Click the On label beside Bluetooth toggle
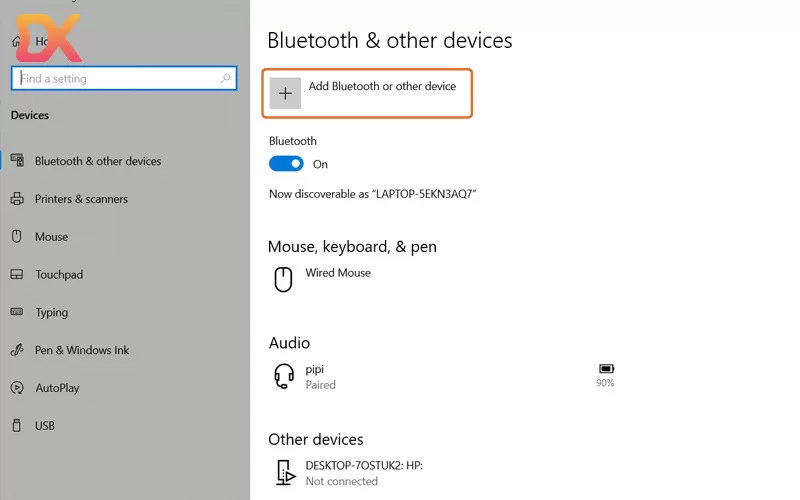The image size is (800, 500). click(320, 164)
